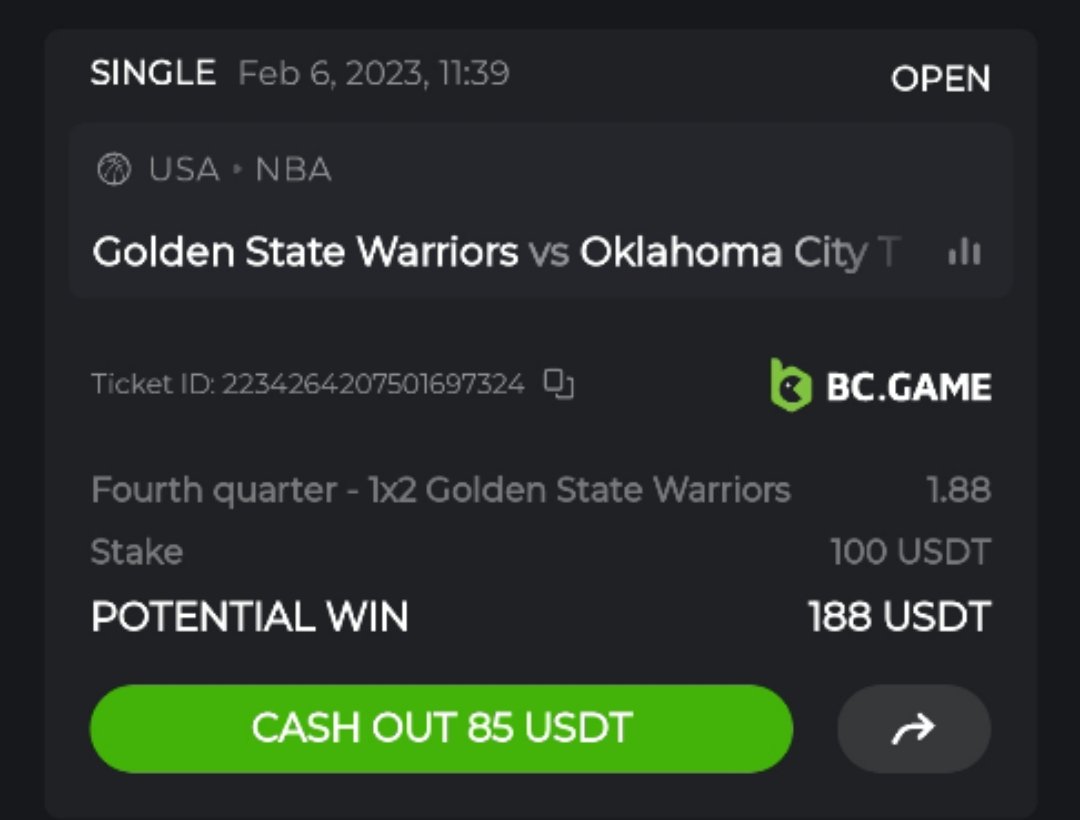Select the SINGLE bet type label
The image size is (1080, 820).
(153, 73)
